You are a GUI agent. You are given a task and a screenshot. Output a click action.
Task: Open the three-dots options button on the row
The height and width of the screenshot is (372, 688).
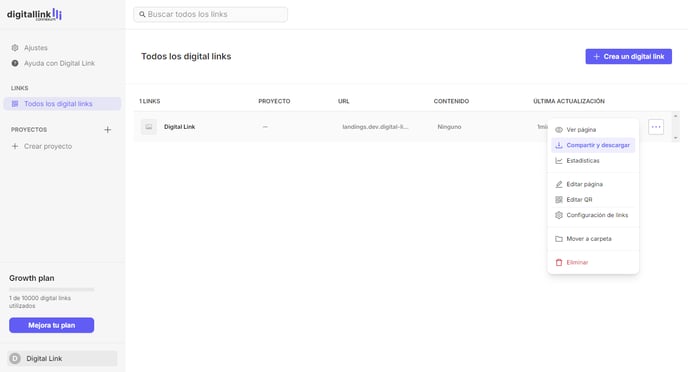click(656, 127)
